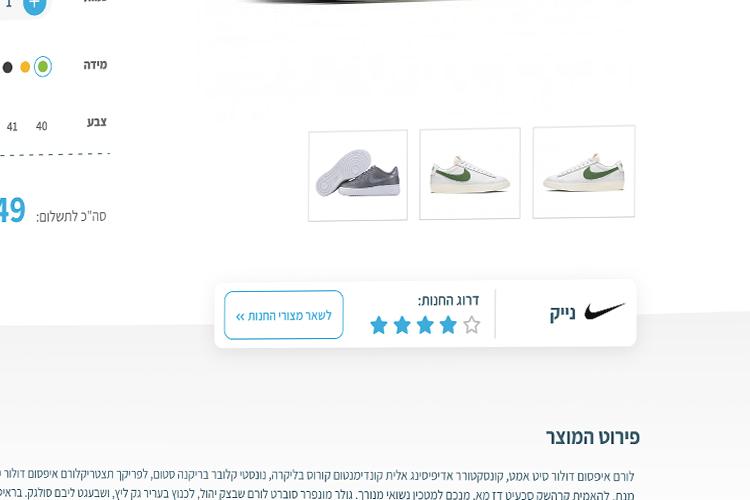Click the blue plus quantity button

[34, 4]
